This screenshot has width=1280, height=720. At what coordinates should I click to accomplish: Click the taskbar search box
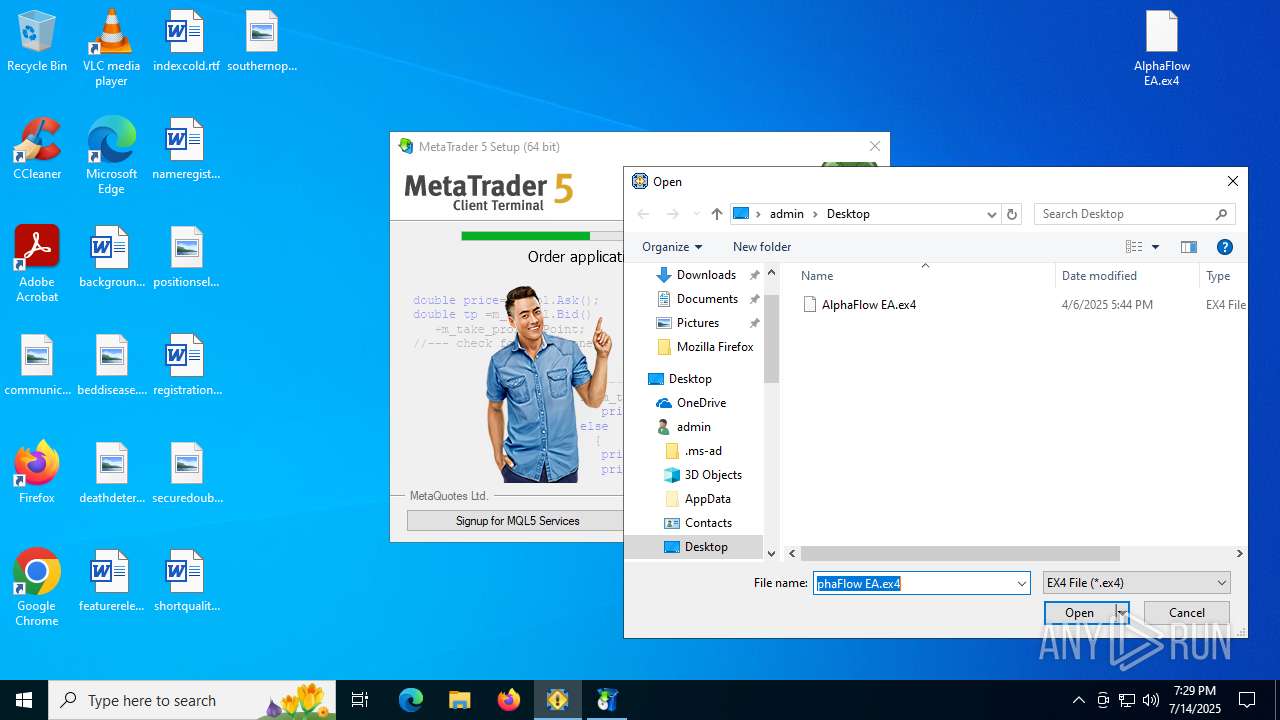192,700
